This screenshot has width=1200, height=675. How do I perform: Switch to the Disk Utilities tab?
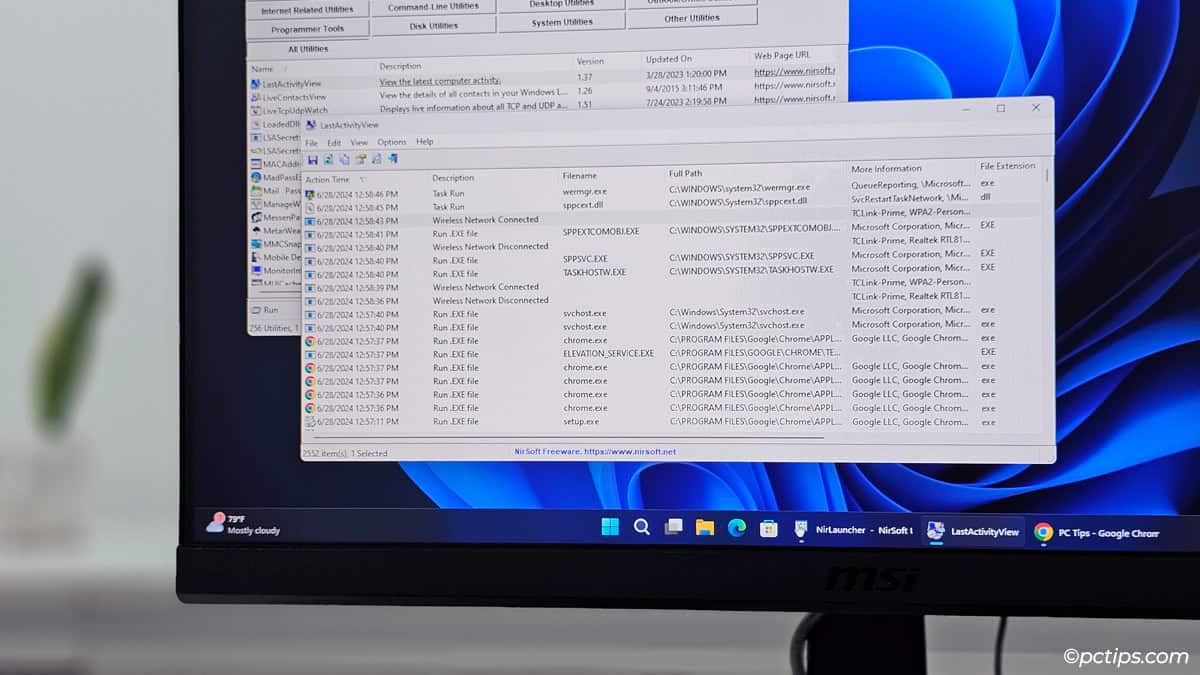pos(433,26)
